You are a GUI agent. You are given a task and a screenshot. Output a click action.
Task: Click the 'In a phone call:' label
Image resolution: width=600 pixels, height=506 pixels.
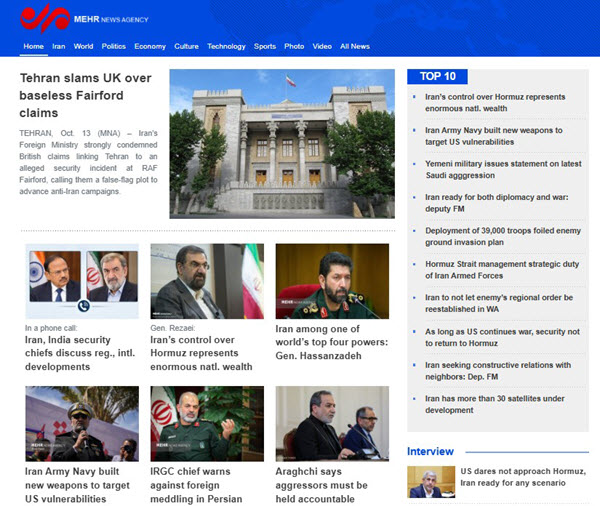click(51, 328)
